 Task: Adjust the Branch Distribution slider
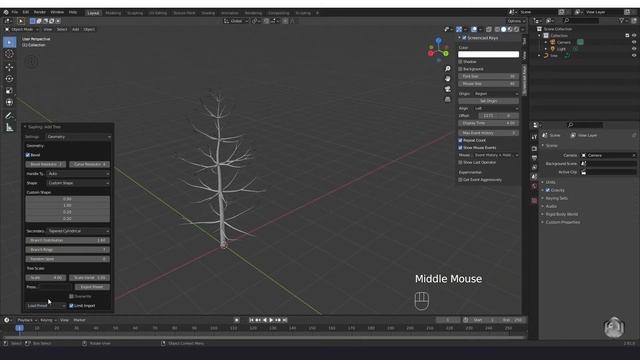point(68,240)
